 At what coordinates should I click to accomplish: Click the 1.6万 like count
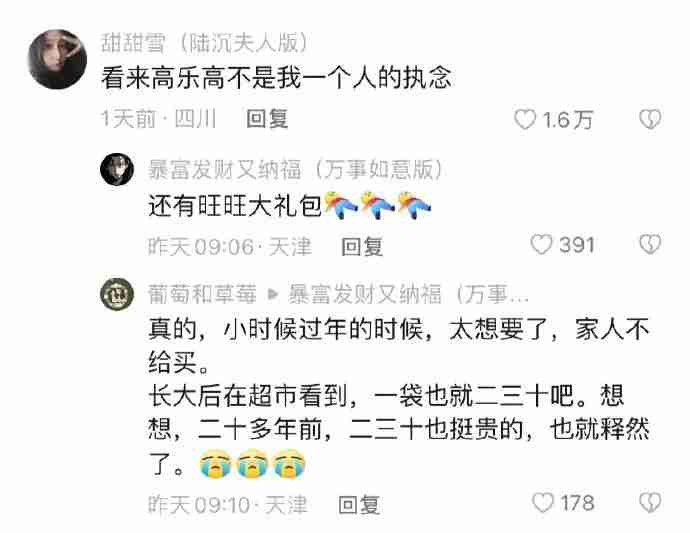click(568, 120)
